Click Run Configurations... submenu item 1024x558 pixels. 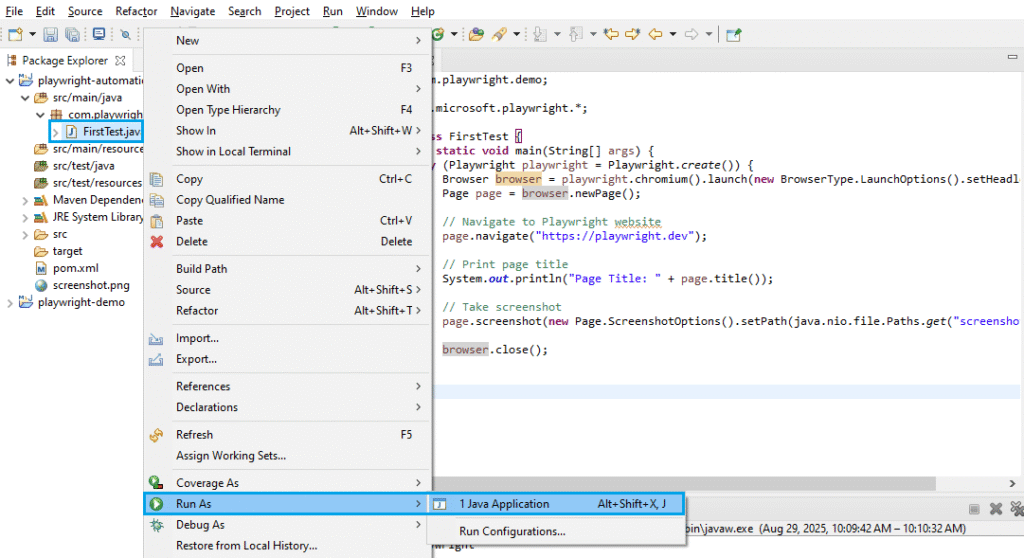[x=556, y=532]
